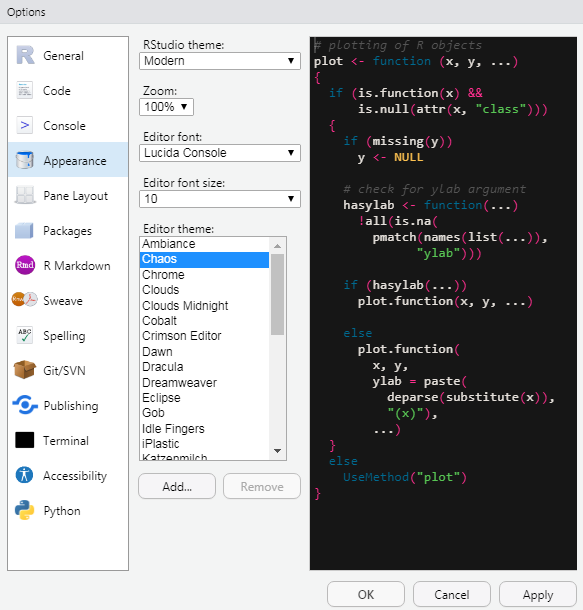Image resolution: width=583 pixels, height=610 pixels.
Task: Select the Chaos editor theme
Action: (205, 259)
